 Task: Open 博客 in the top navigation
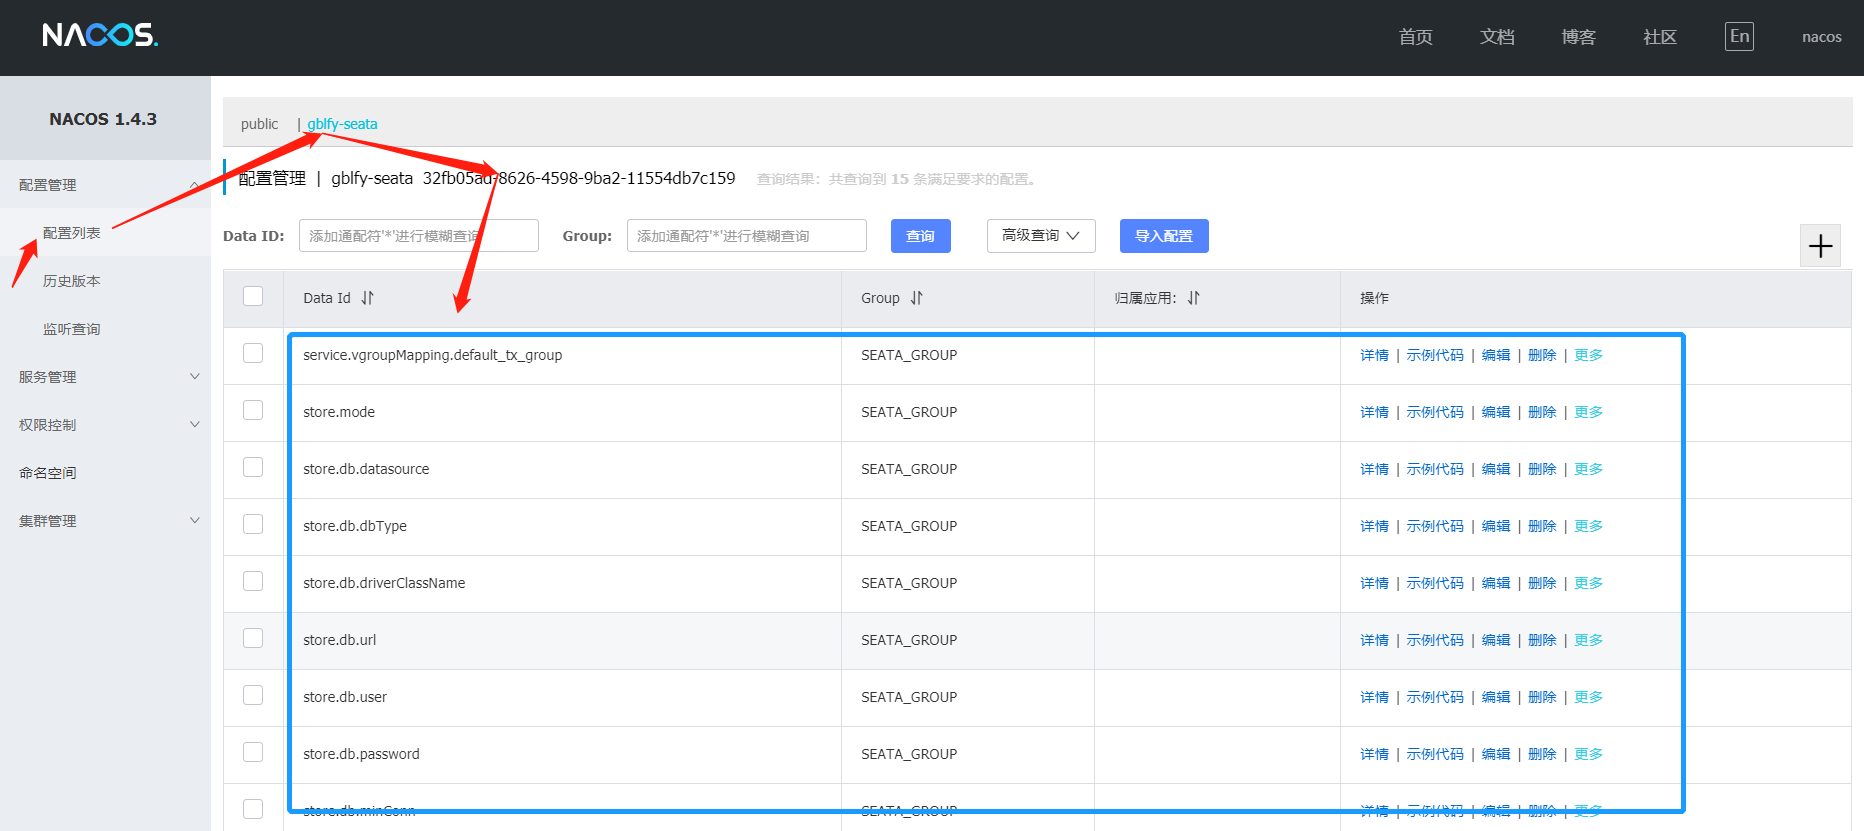coord(1578,37)
